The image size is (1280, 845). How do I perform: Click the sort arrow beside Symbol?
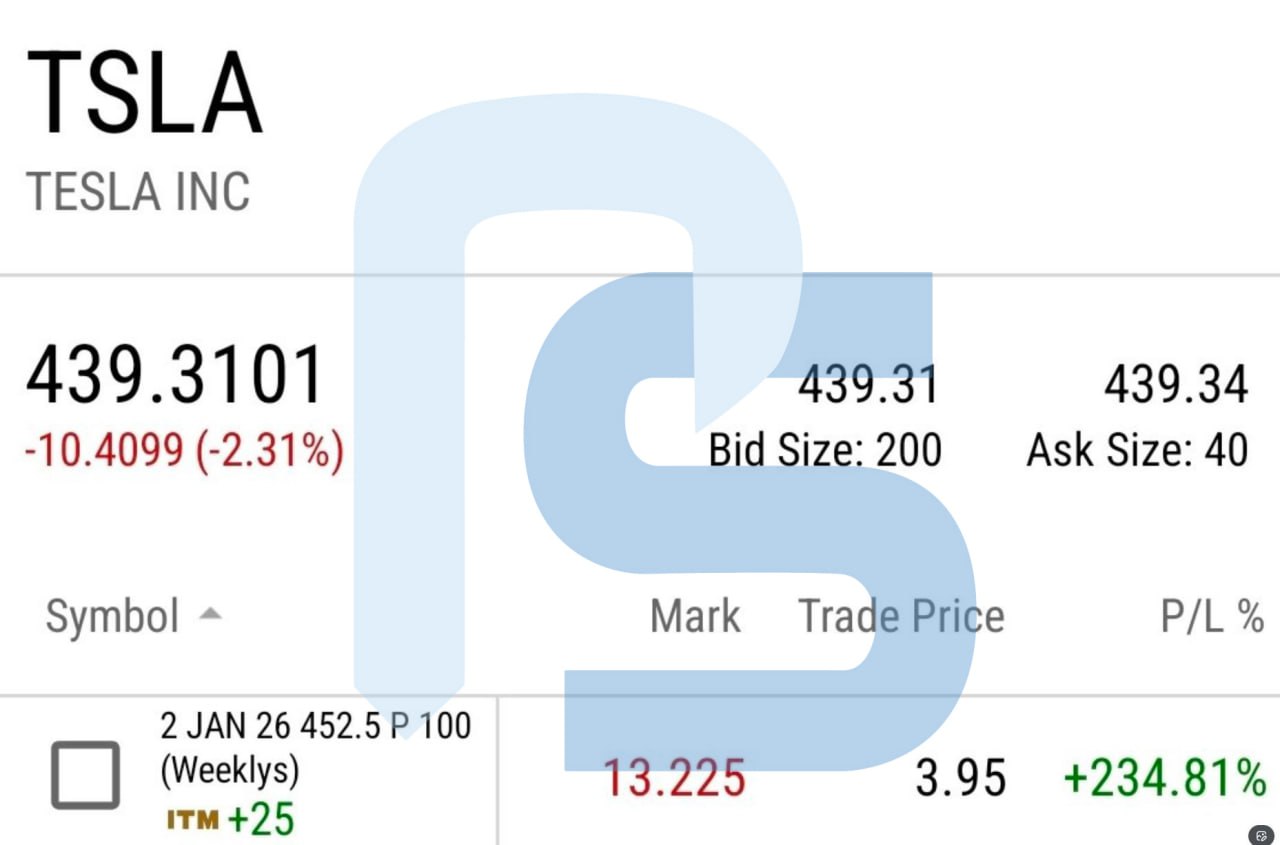209,616
